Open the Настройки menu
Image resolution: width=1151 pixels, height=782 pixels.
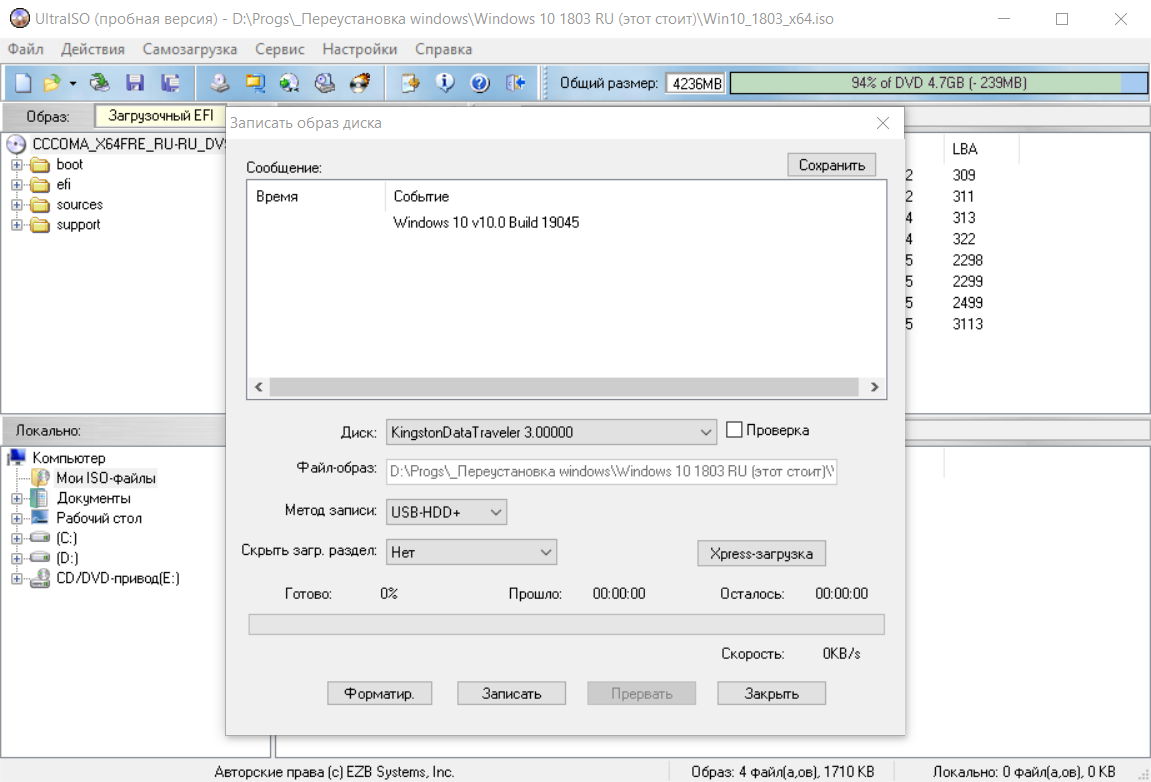coord(360,49)
